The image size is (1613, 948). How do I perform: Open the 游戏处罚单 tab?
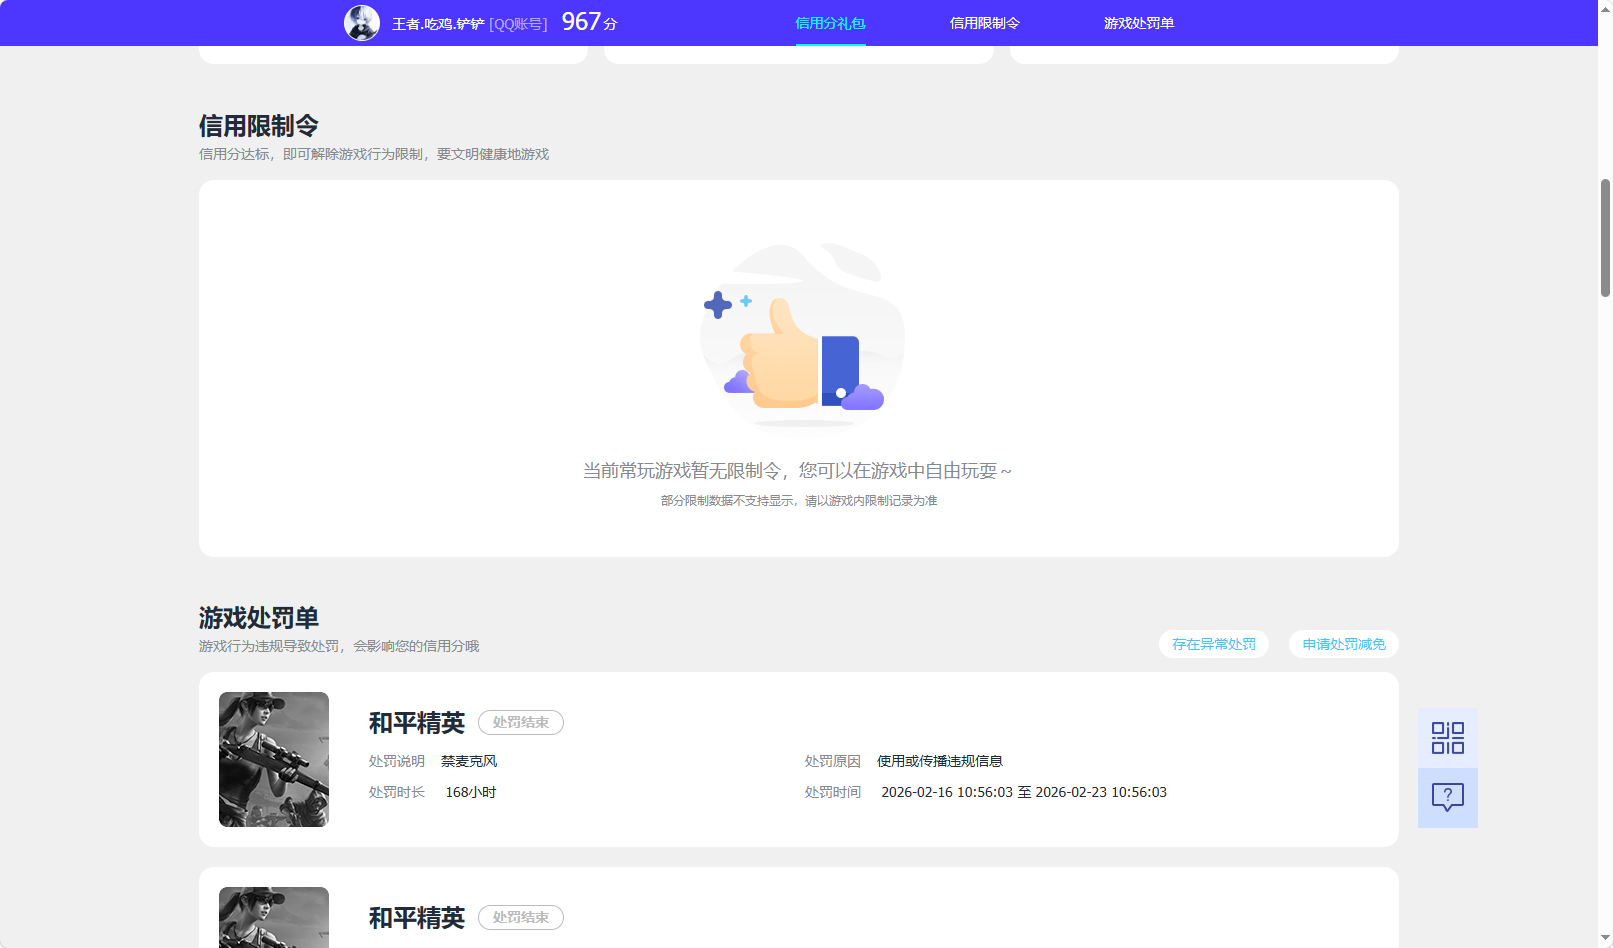1138,22
